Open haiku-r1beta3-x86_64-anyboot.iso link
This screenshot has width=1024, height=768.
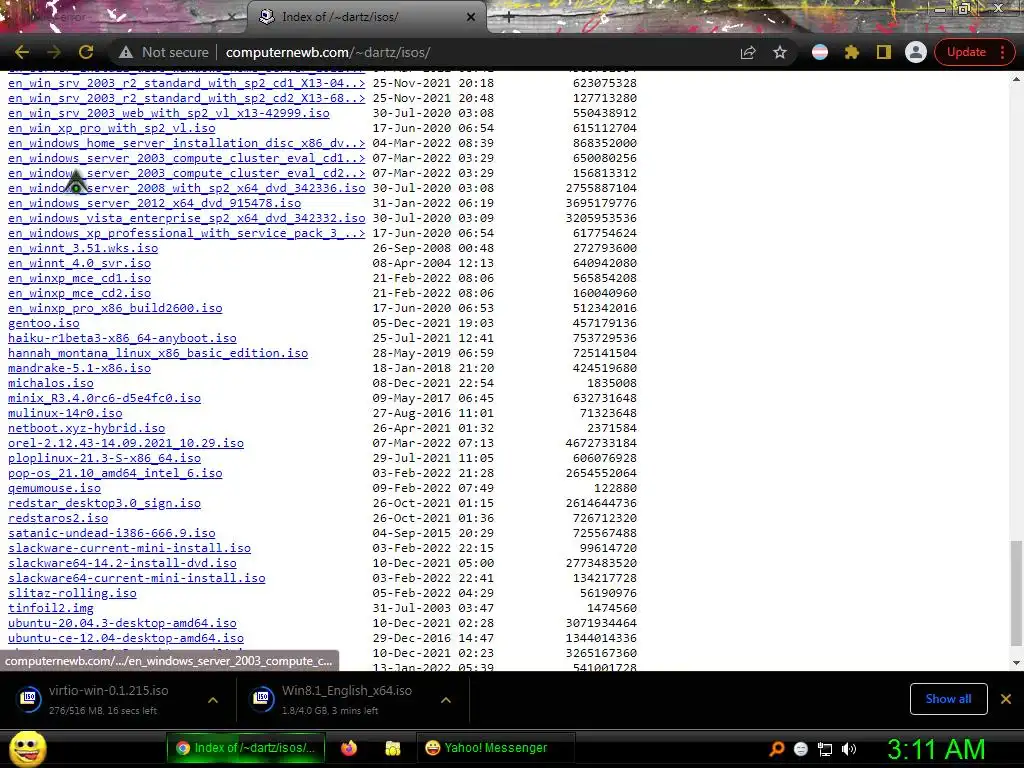(122, 338)
